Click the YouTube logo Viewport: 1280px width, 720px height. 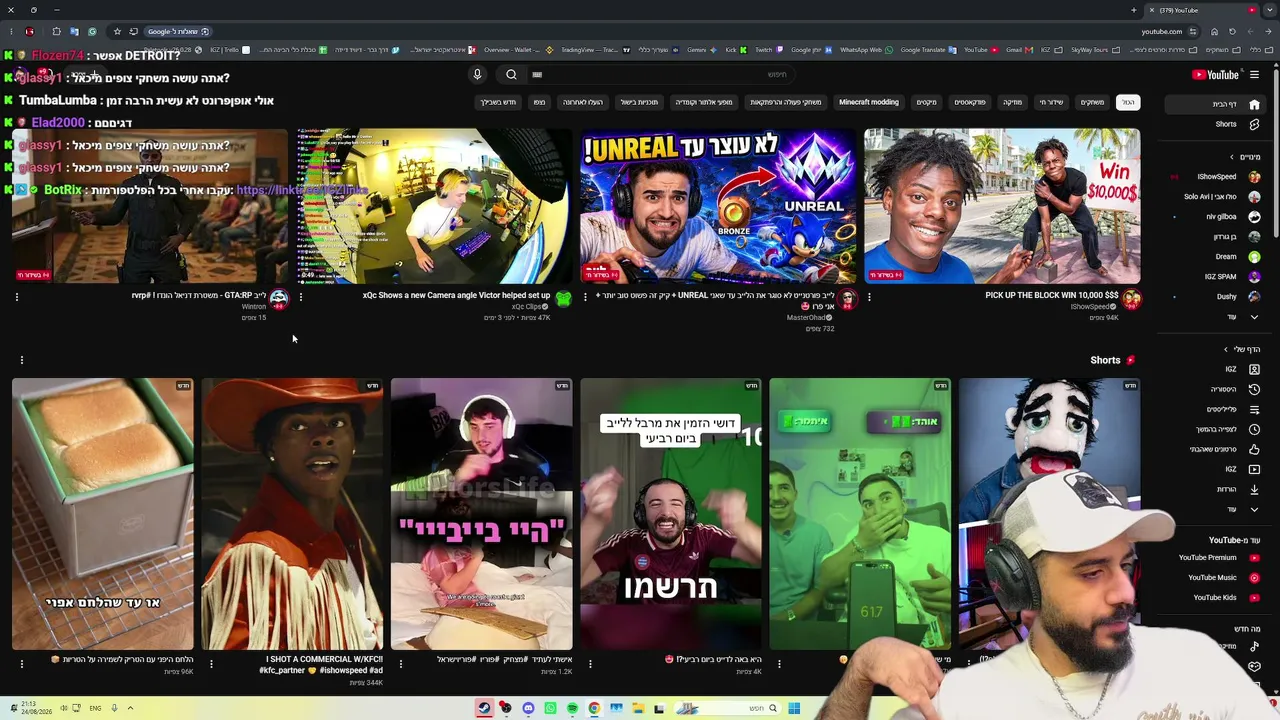[x=1216, y=75]
